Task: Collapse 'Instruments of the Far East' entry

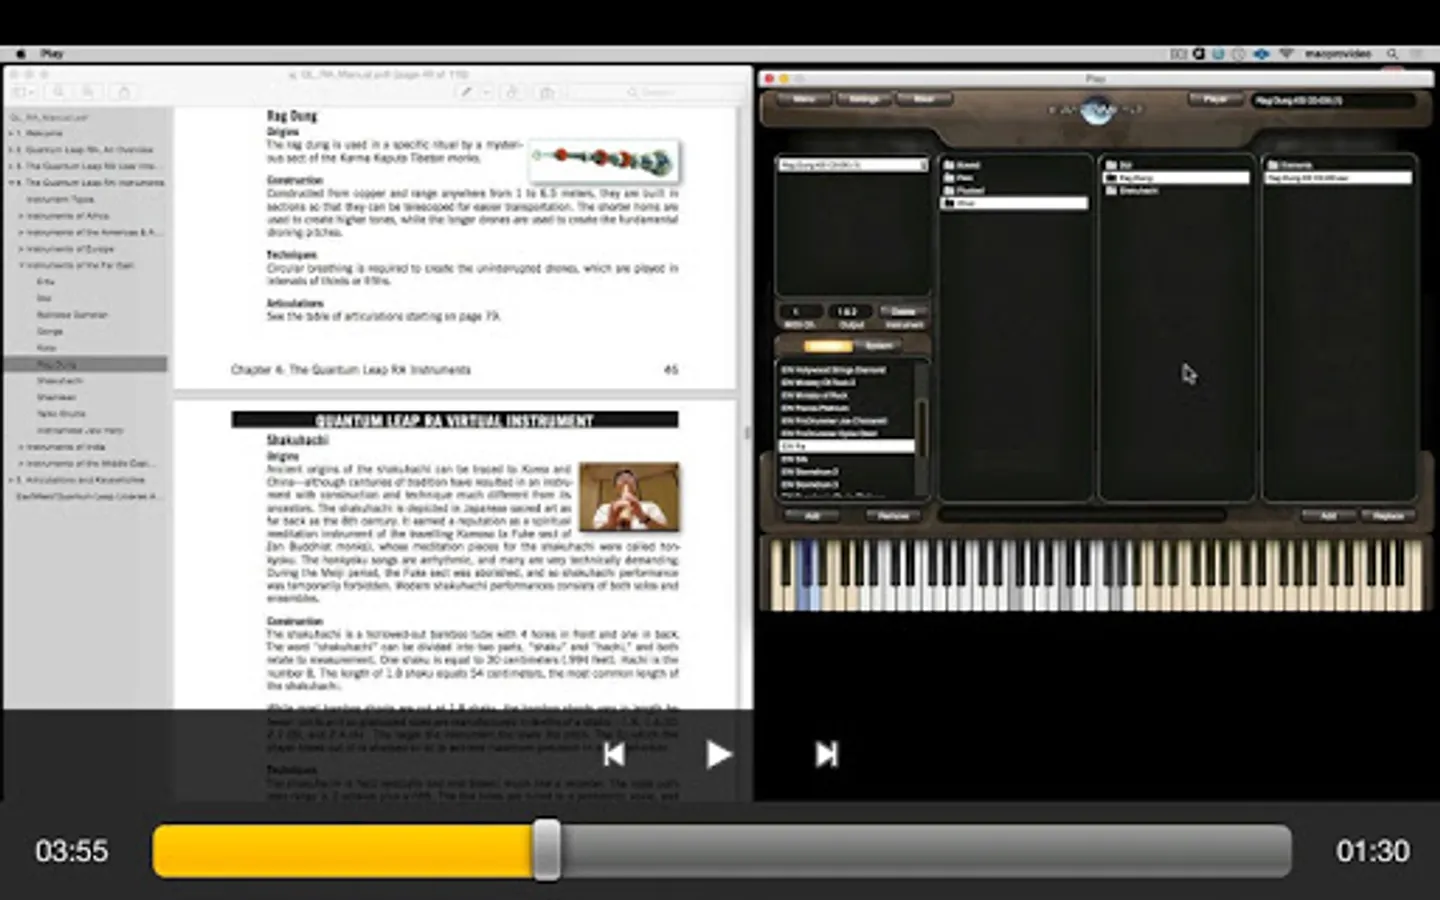Action: (x=21, y=266)
